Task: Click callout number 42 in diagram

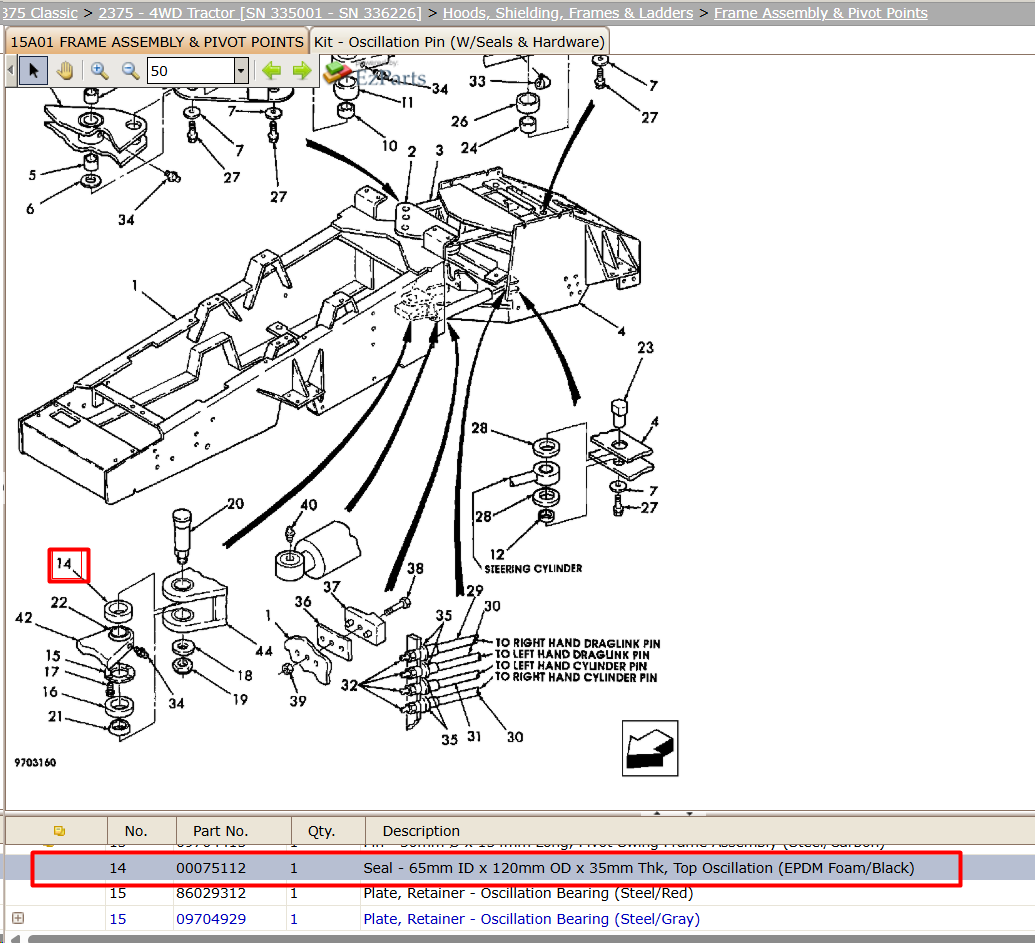Action: pyautogui.click(x=24, y=618)
